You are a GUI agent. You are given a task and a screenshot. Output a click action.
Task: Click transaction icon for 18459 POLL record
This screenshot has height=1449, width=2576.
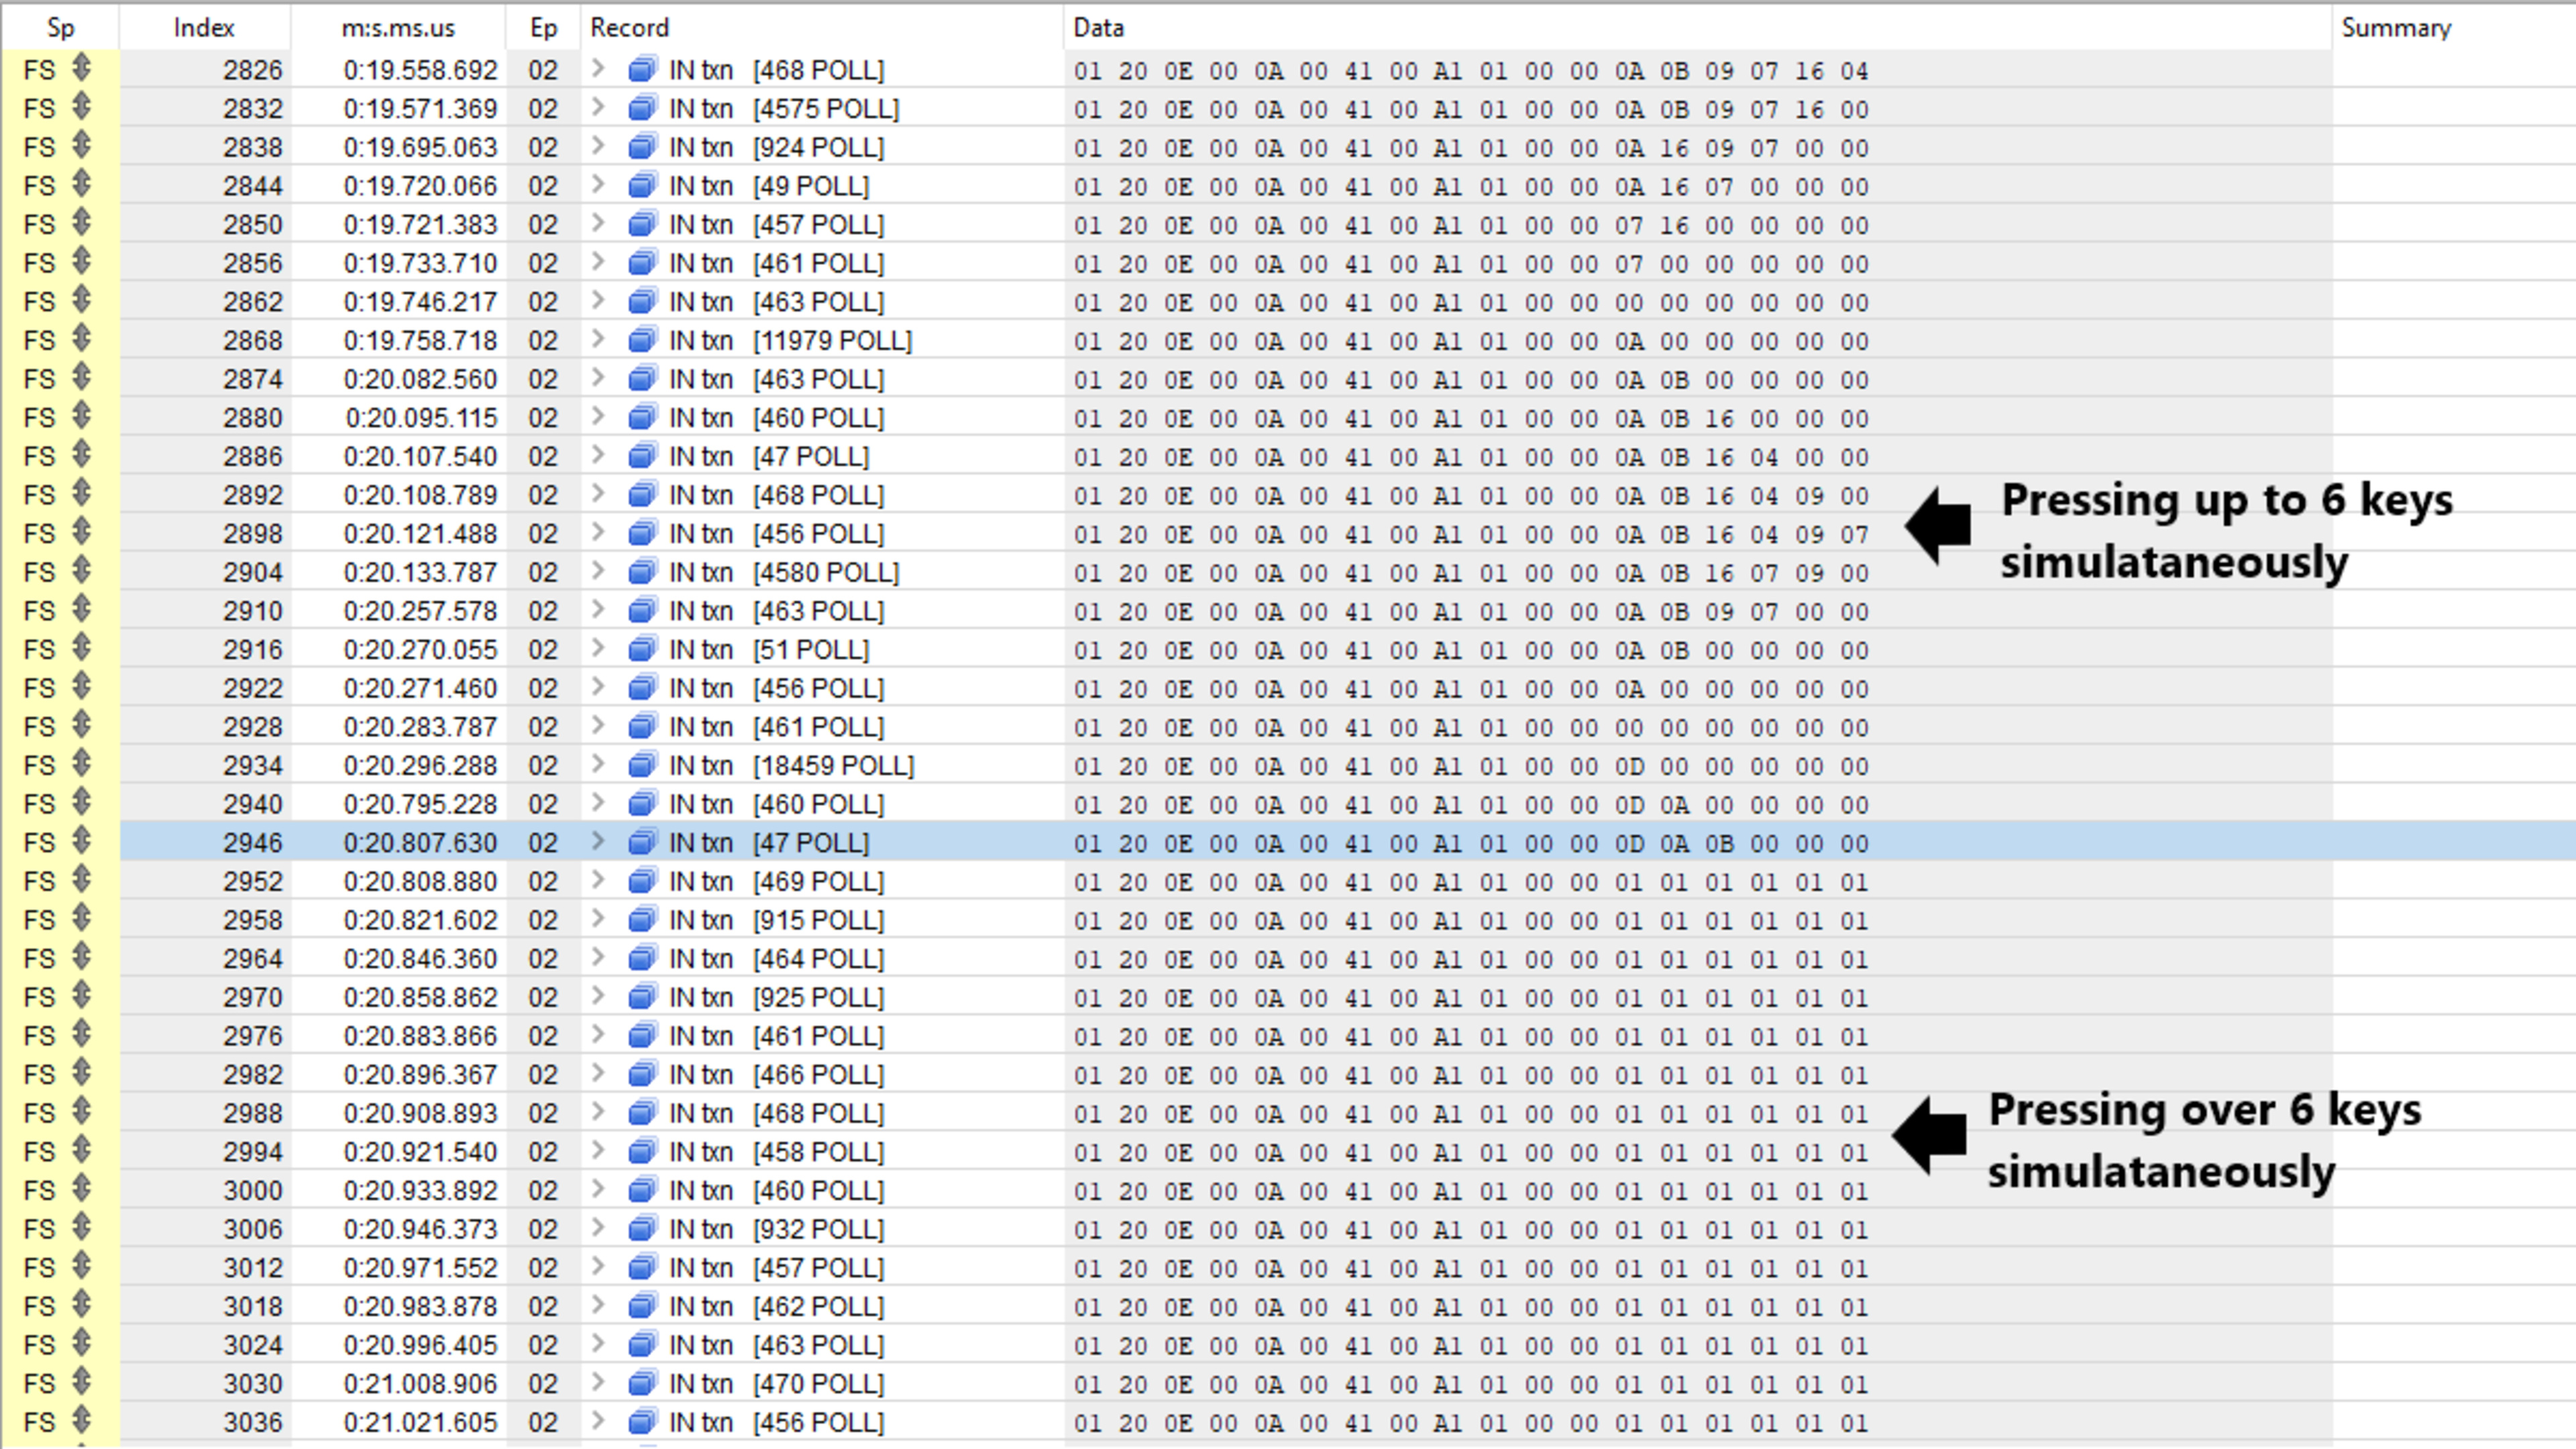coord(641,766)
